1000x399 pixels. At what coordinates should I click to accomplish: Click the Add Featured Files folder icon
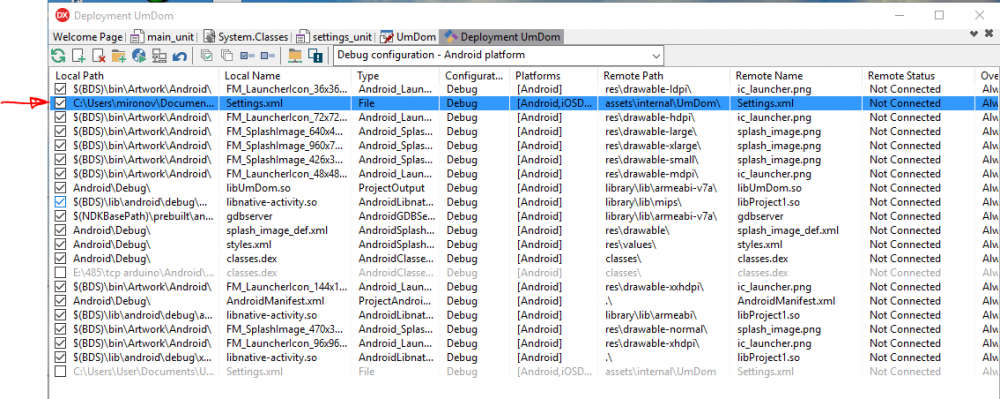pyautogui.click(x=119, y=56)
